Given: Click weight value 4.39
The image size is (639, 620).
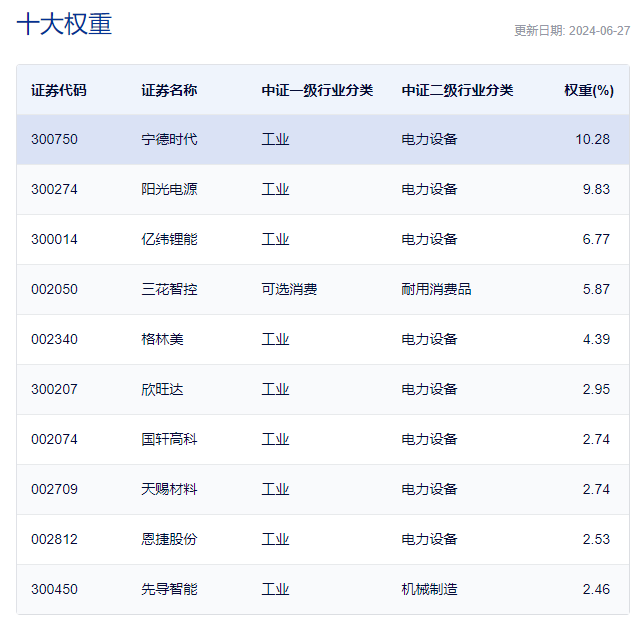Looking at the screenshot, I should 596,340.
